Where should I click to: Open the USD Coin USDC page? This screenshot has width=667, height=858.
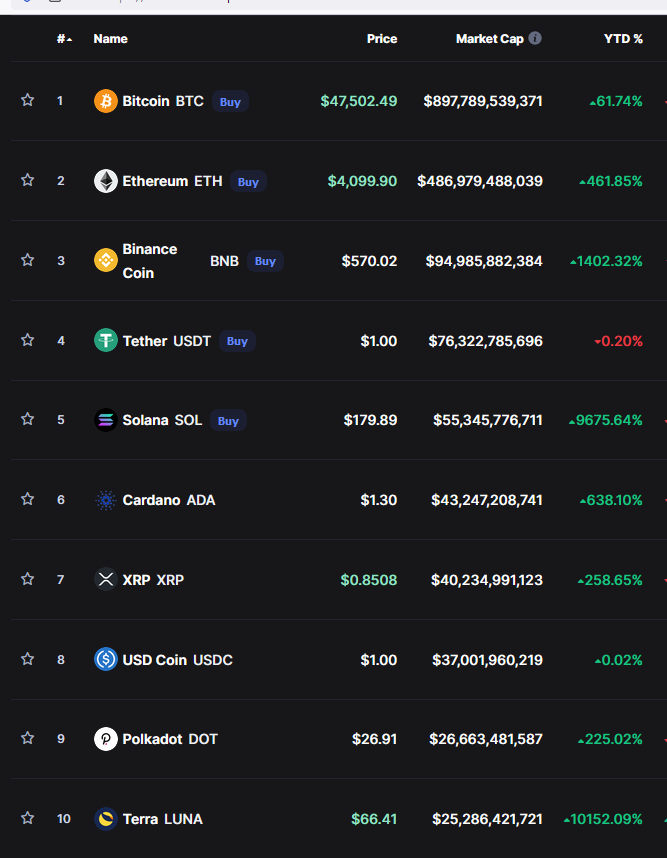click(x=177, y=660)
